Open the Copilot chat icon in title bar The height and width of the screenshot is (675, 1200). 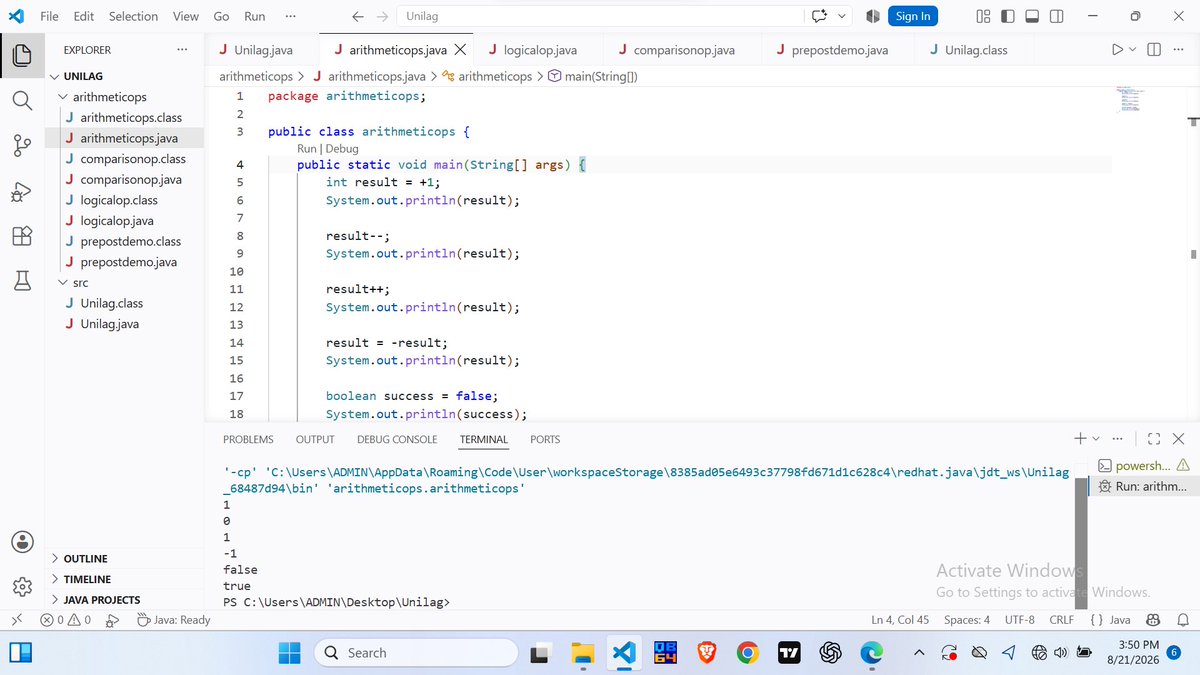coord(820,16)
